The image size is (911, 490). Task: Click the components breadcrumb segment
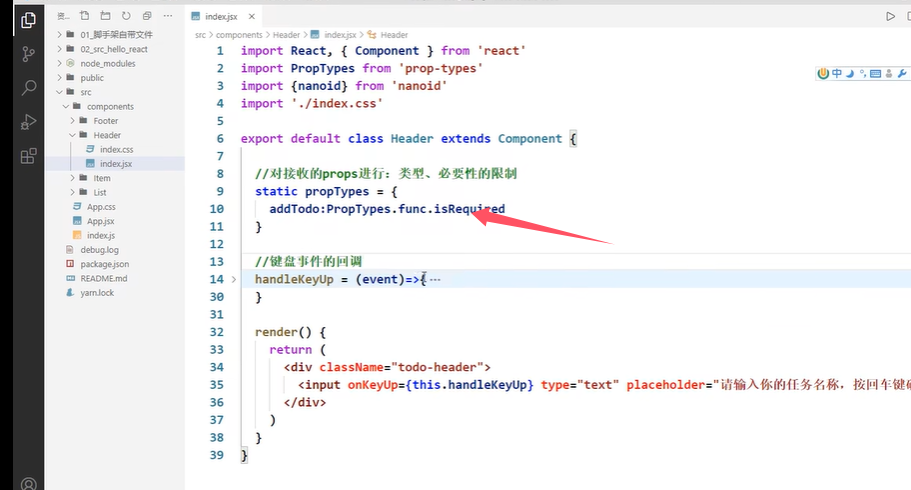pos(239,35)
